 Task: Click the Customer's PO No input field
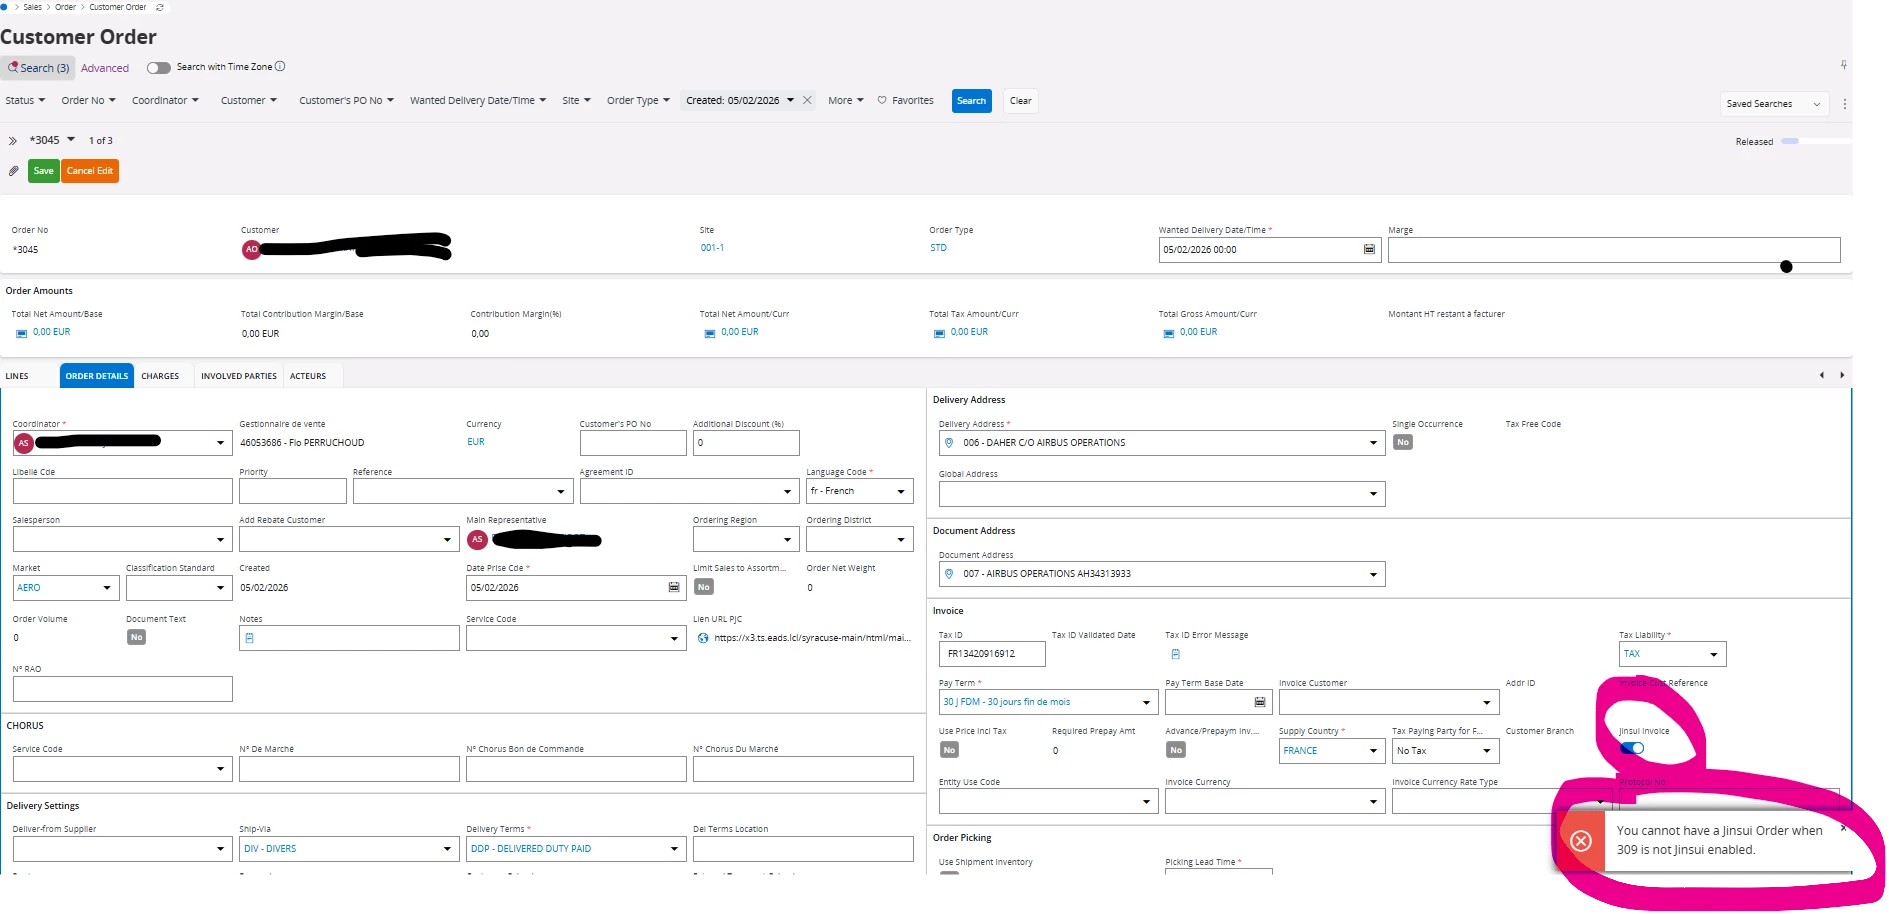pyautogui.click(x=632, y=442)
